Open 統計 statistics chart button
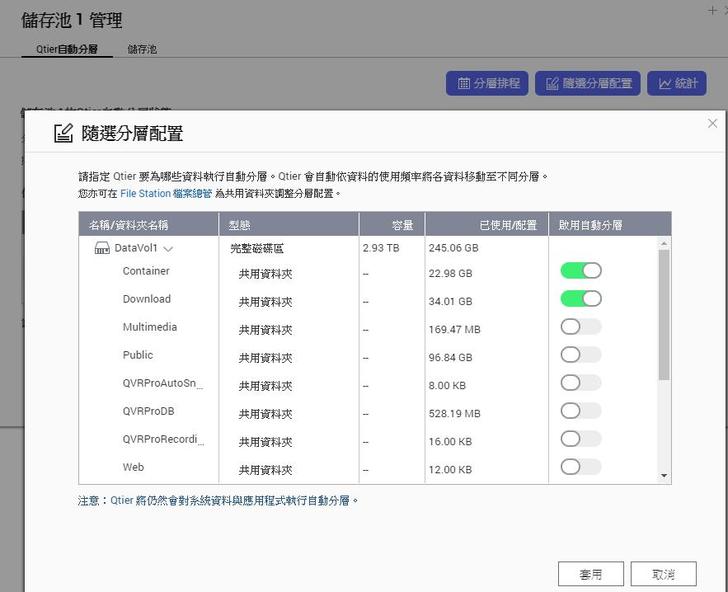Screen dimensions: 728x592 677,84
